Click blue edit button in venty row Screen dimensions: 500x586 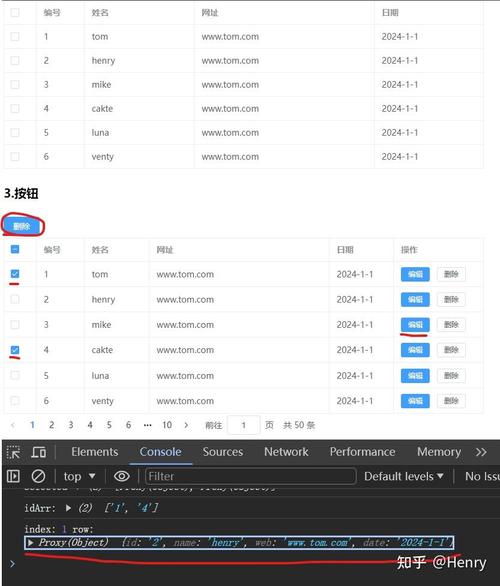[415, 401]
